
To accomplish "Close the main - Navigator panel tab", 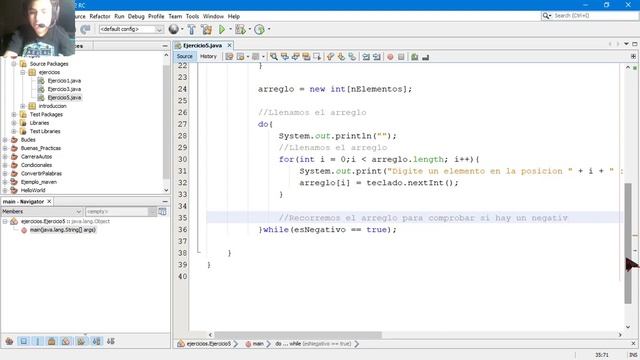I will click(x=49, y=202).
